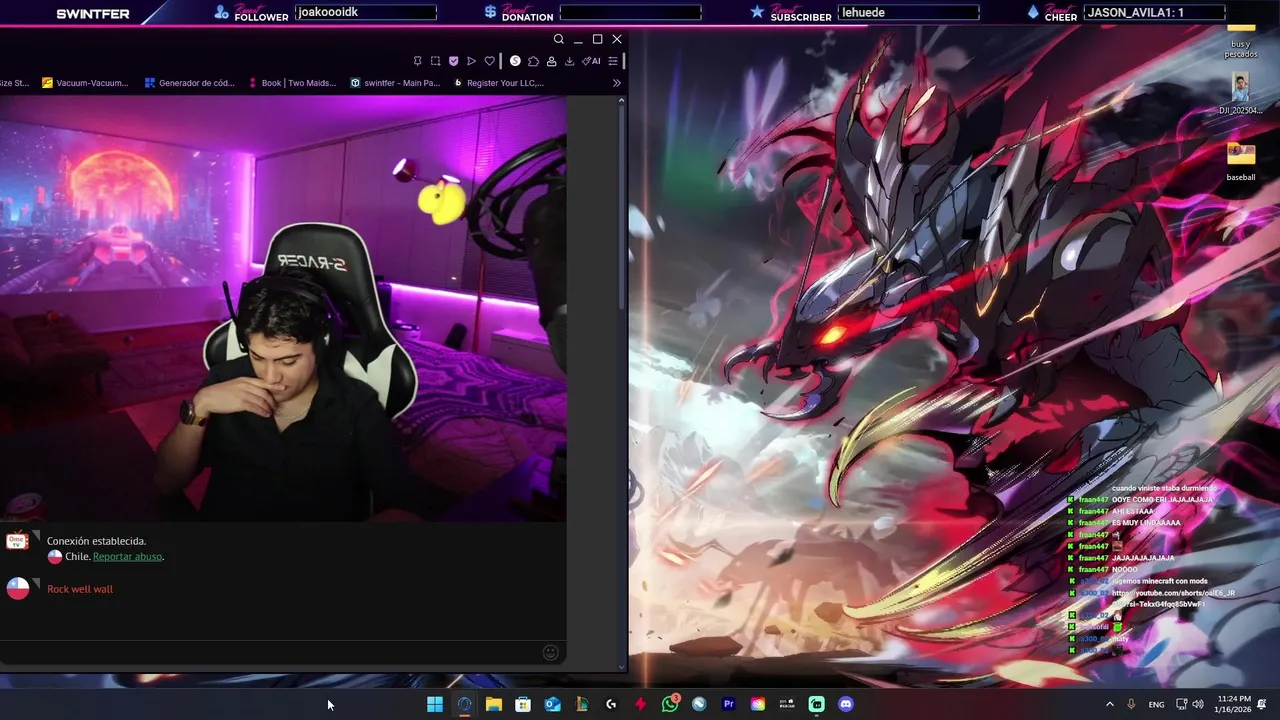Open the extensions cube icon
The height and width of the screenshot is (720, 1280).
tap(533, 61)
